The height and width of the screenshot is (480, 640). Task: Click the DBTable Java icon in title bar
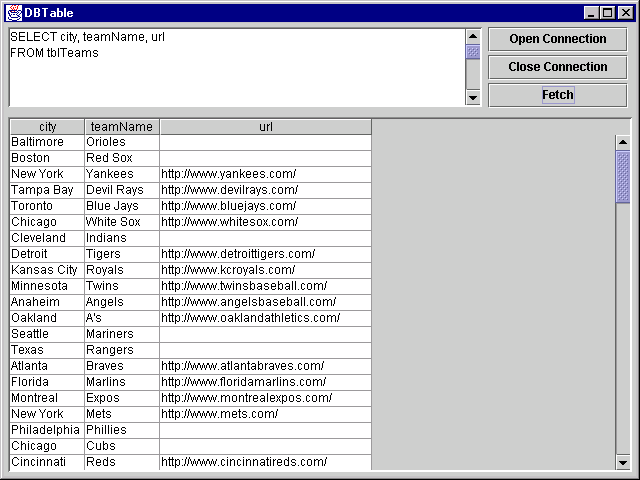(13, 13)
